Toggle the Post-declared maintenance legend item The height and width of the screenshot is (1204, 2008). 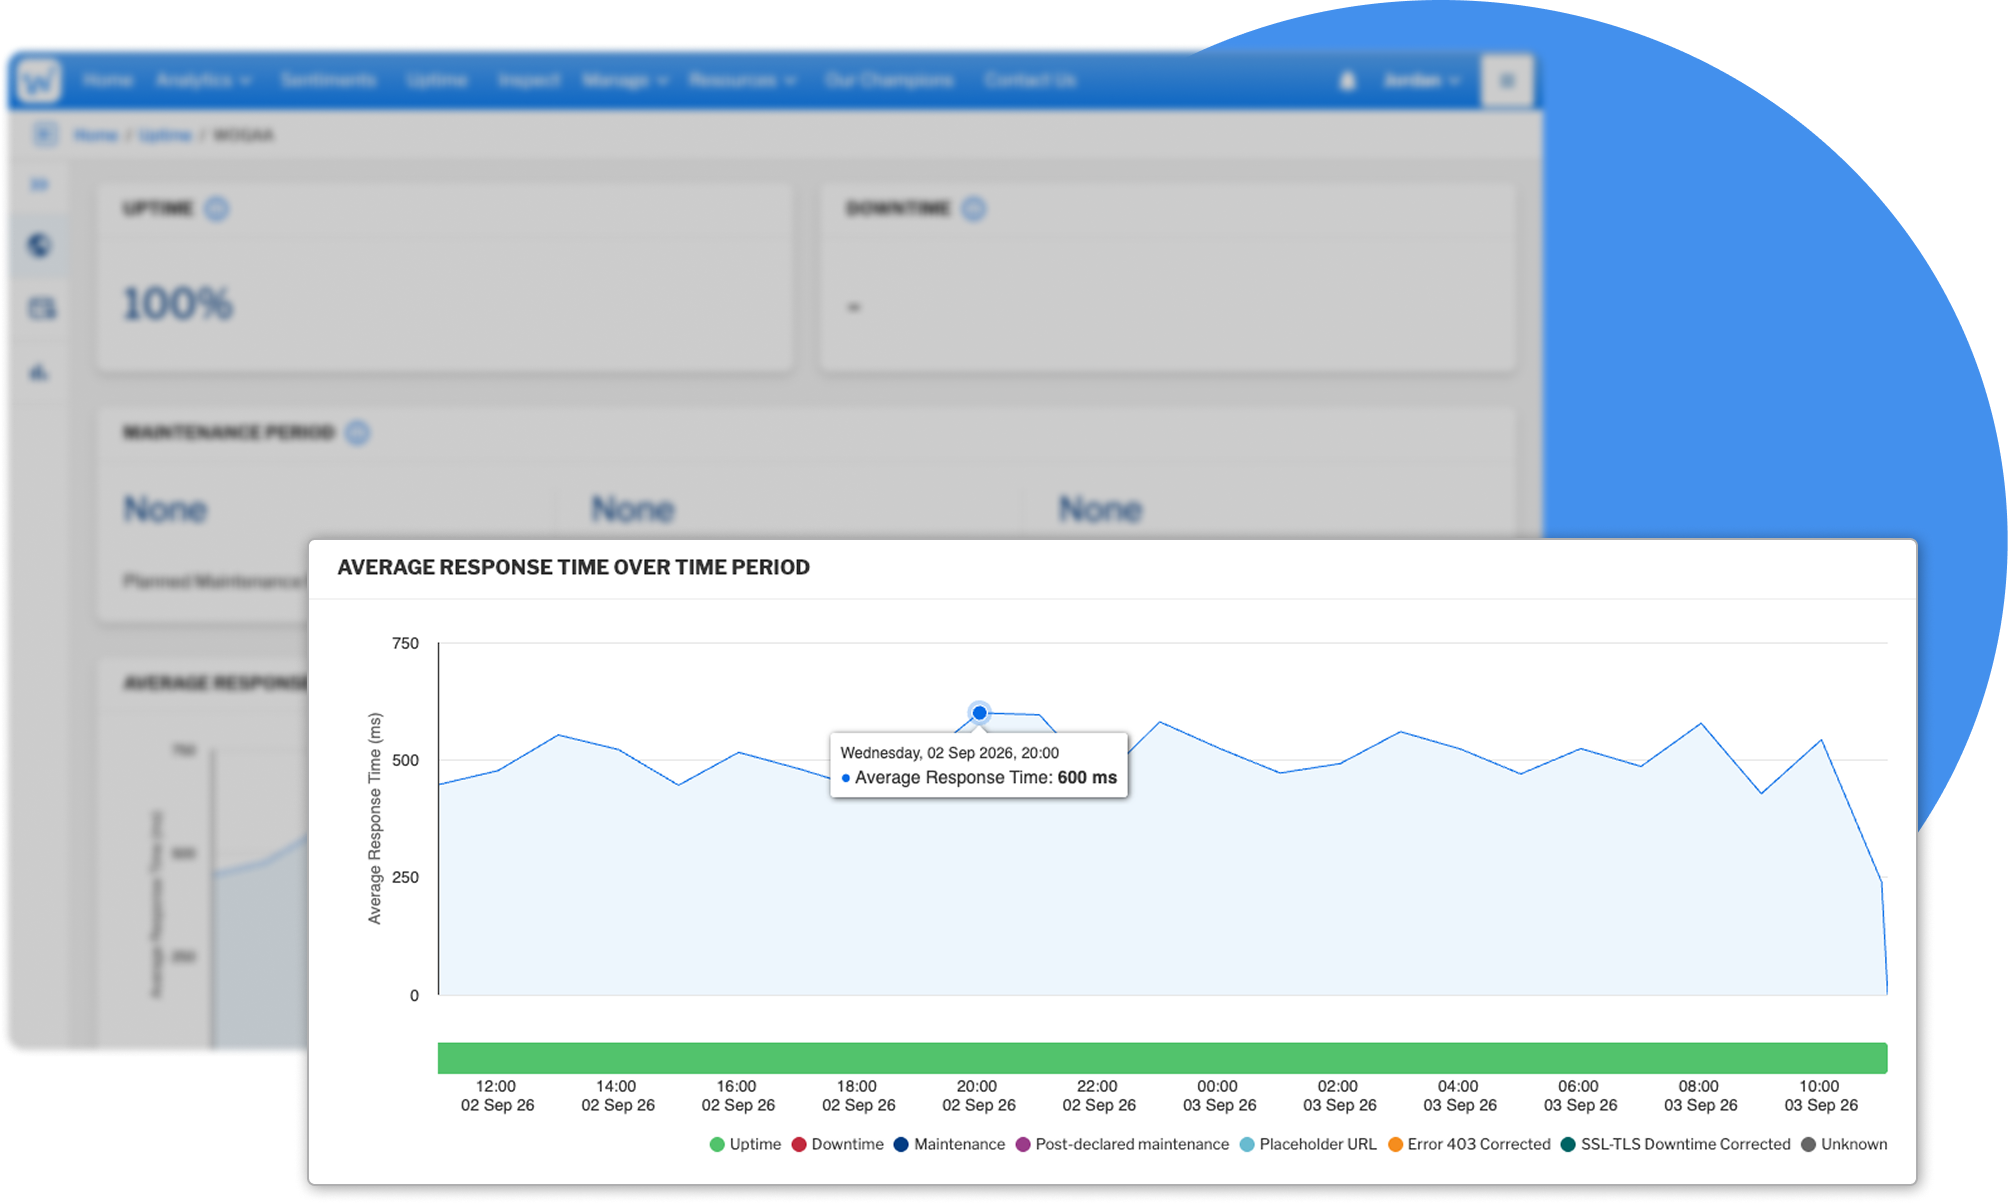[1122, 1144]
